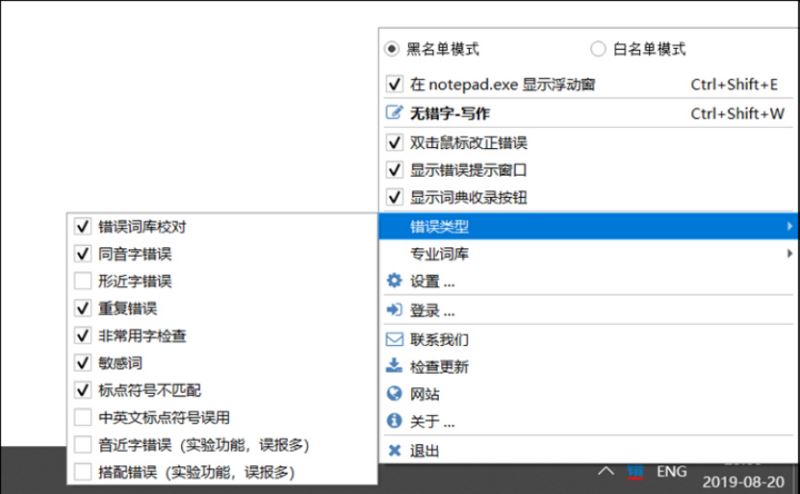
Task: Enable 中英文标点符号误用 checkbox
Action: click(x=83, y=417)
